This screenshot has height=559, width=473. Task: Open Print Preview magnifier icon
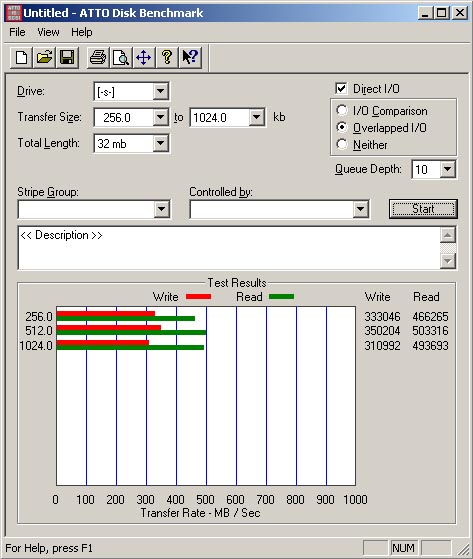click(121, 57)
